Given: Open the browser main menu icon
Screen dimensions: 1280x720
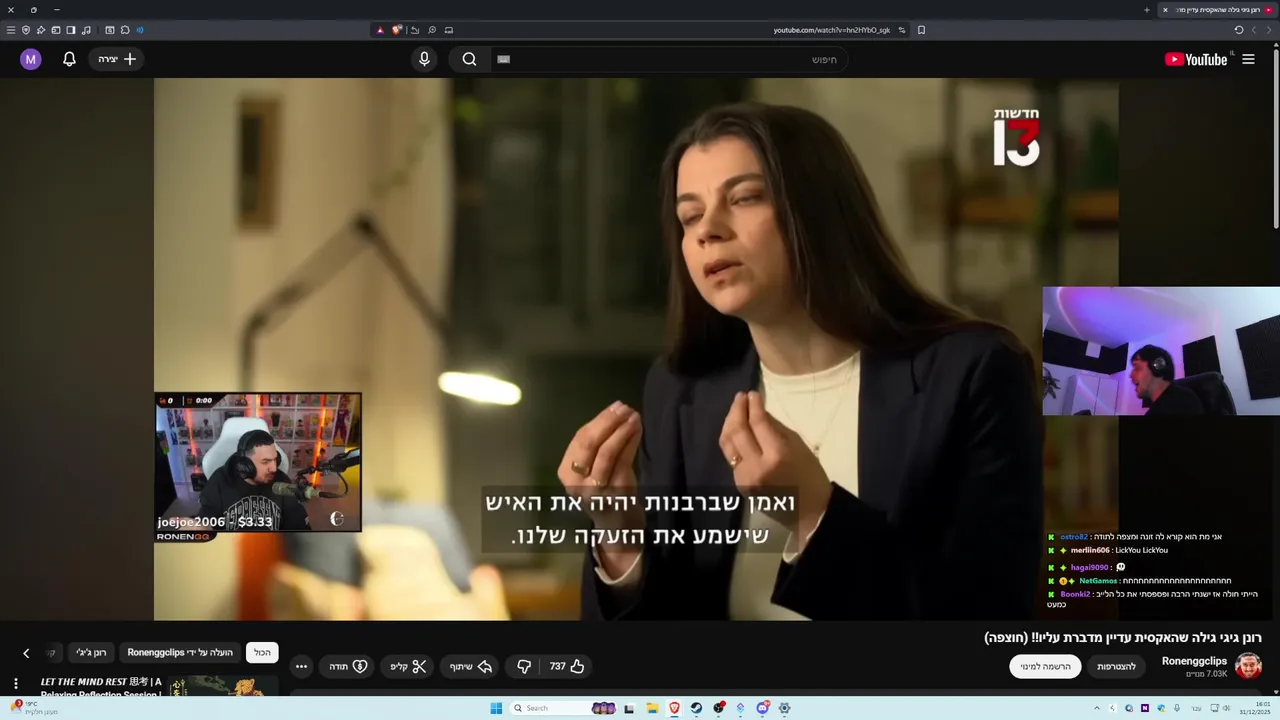Looking at the screenshot, I should click(11, 30).
